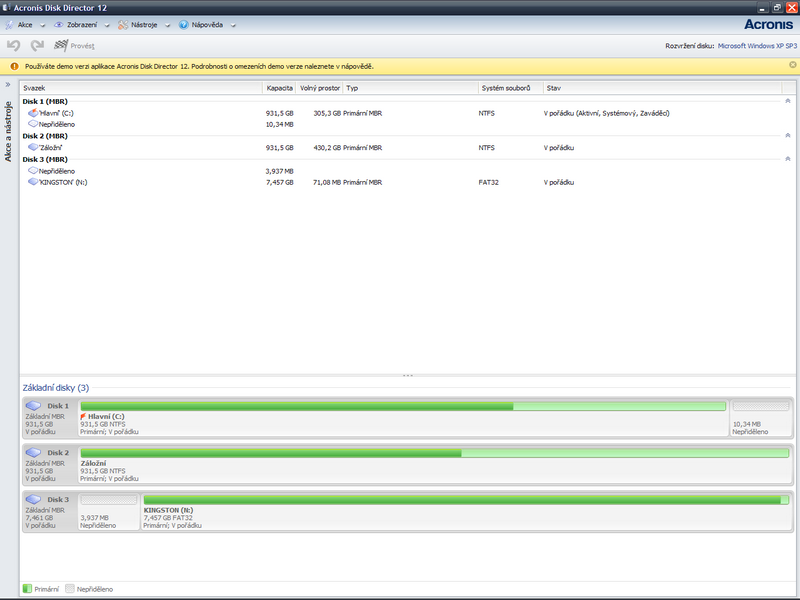Sort by Systém souborů column header
This screenshot has height=600, width=800.
click(x=511, y=88)
